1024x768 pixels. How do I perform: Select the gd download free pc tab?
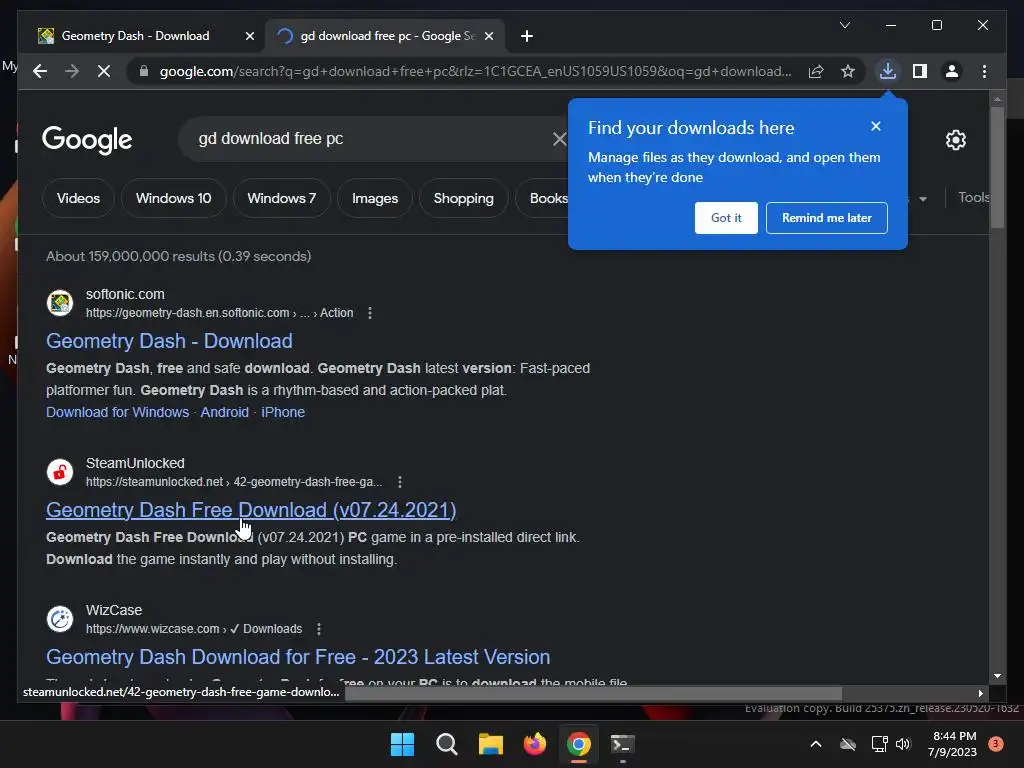pos(385,36)
